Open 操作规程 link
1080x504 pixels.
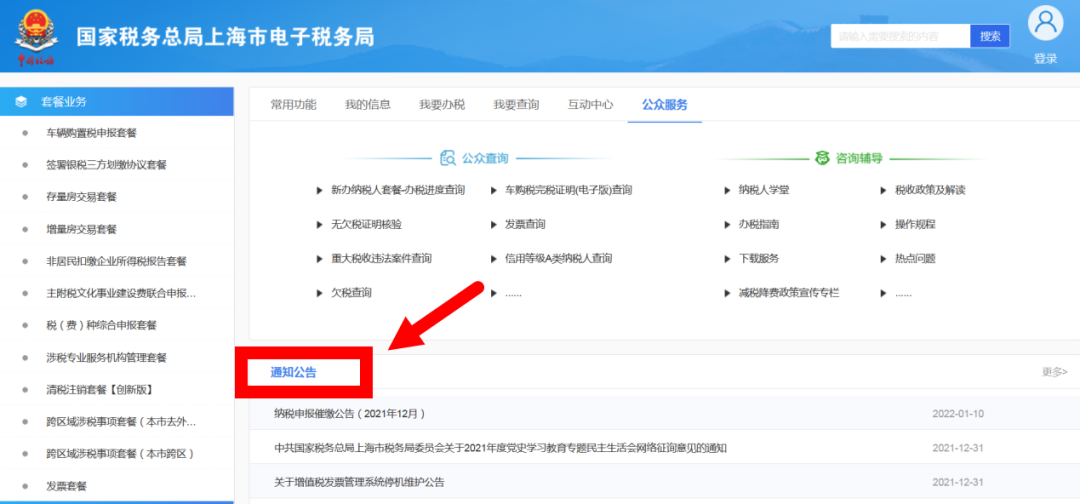[915, 224]
